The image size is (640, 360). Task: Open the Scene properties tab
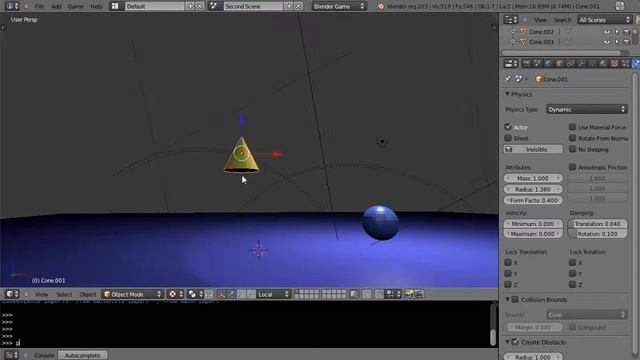coord(538,63)
